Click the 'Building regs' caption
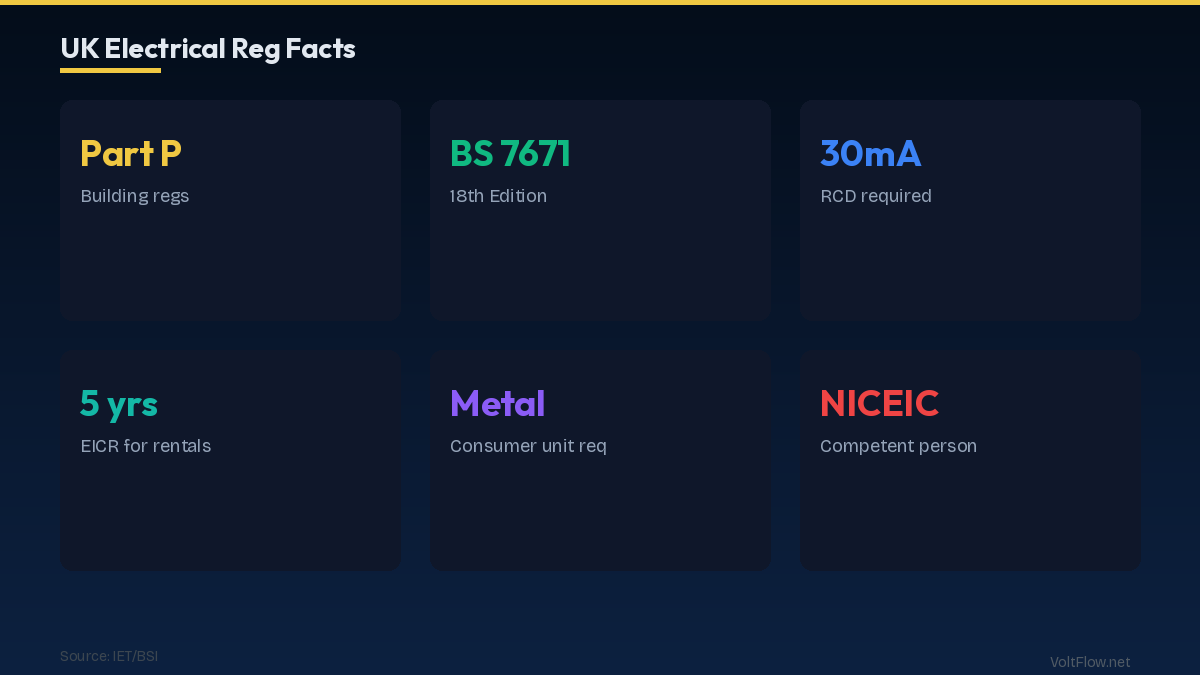This screenshot has width=1200, height=675. click(134, 196)
